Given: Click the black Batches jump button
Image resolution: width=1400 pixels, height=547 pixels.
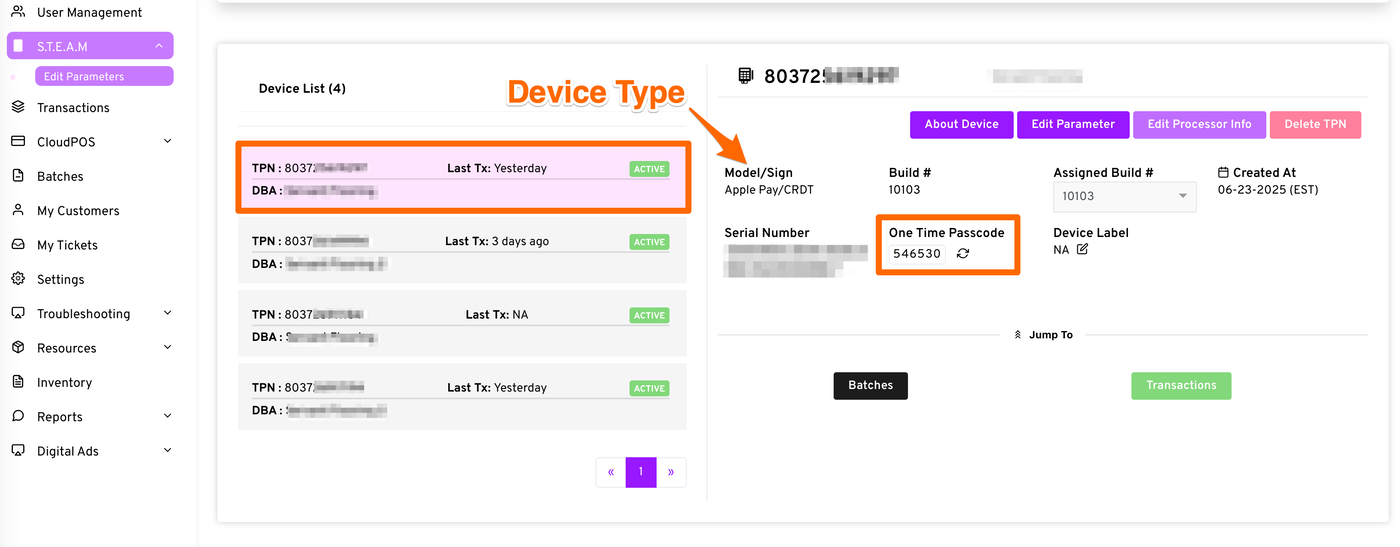Looking at the screenshot, I should pos(870,385).
